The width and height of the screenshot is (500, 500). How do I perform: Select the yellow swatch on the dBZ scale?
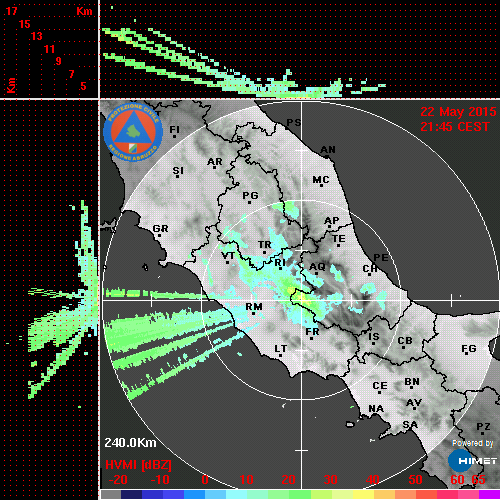point(363,494)
